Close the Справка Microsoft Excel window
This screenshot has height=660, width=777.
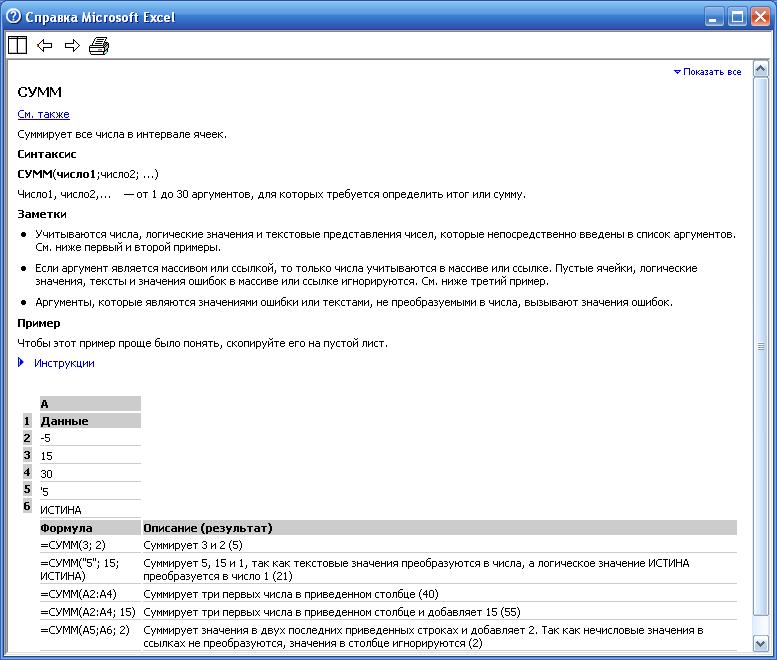pyautogui.click(x=760, y=17)
